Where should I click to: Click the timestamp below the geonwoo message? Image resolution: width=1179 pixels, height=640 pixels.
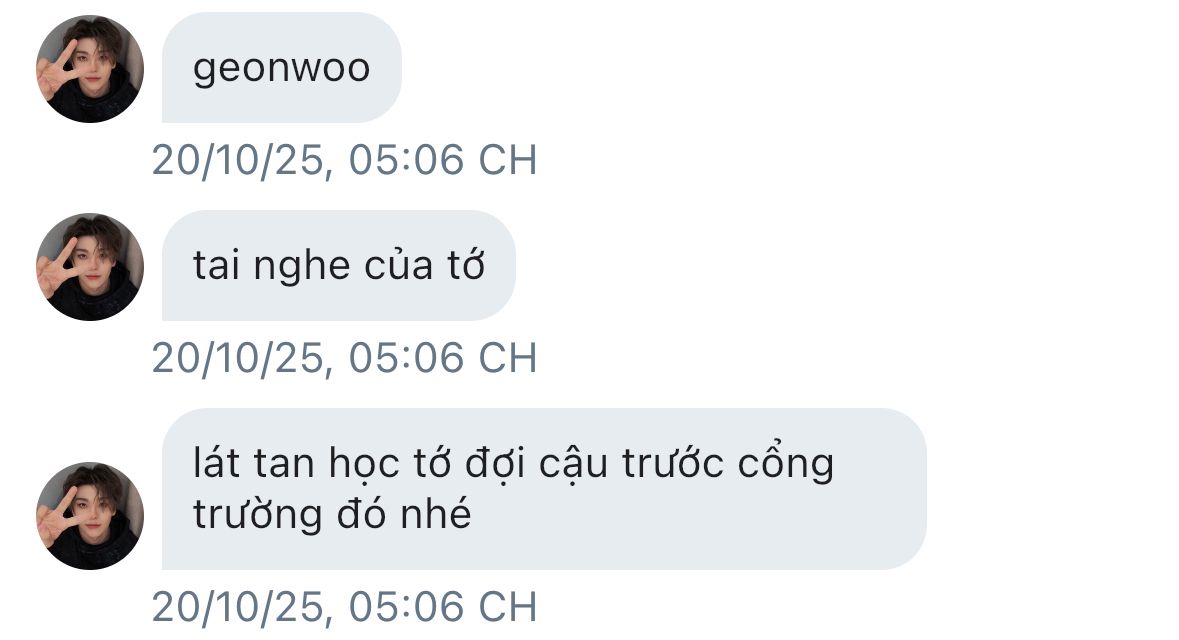344,159
